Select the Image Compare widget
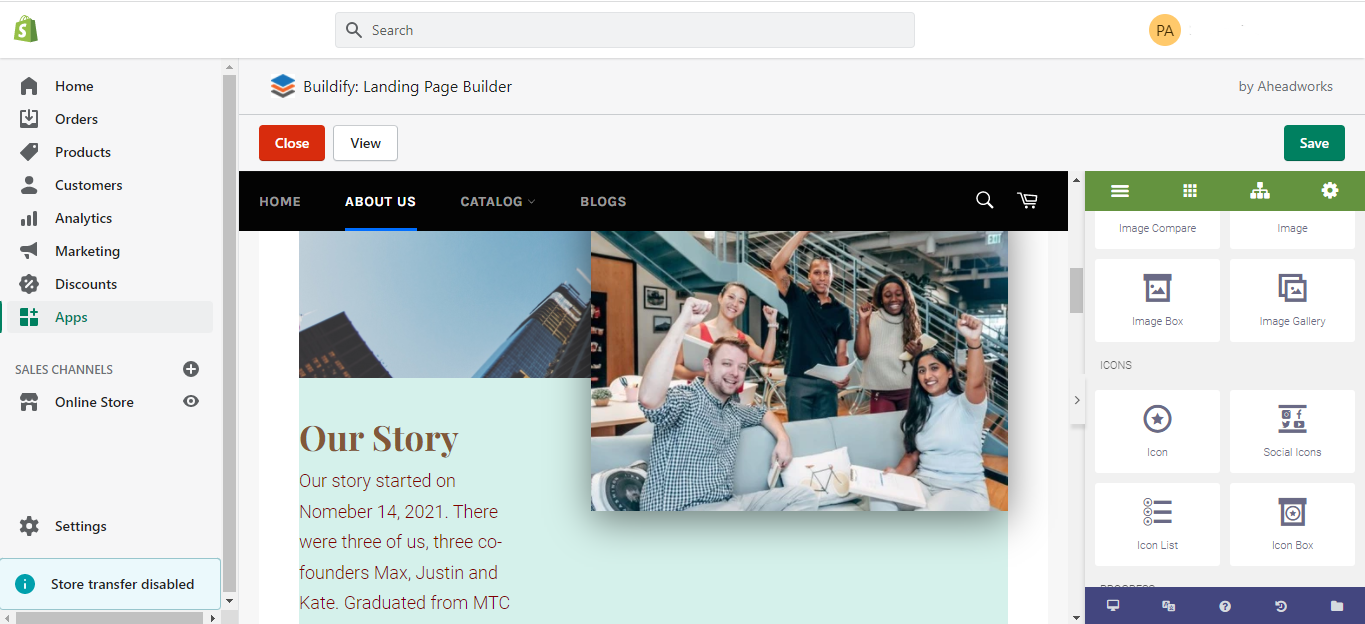This screenshot has height=624, width=1365. [x=1157, y=230]
